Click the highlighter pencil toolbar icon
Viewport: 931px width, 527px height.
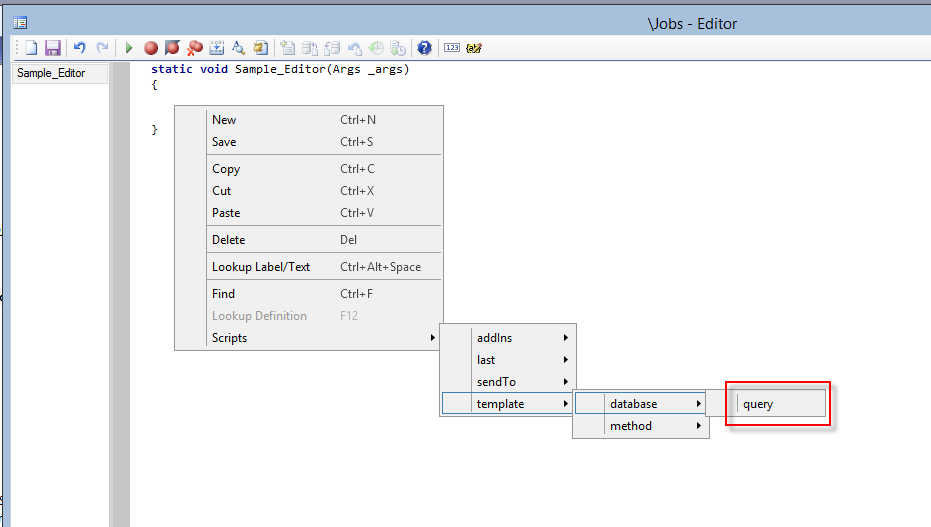(474, 48)
